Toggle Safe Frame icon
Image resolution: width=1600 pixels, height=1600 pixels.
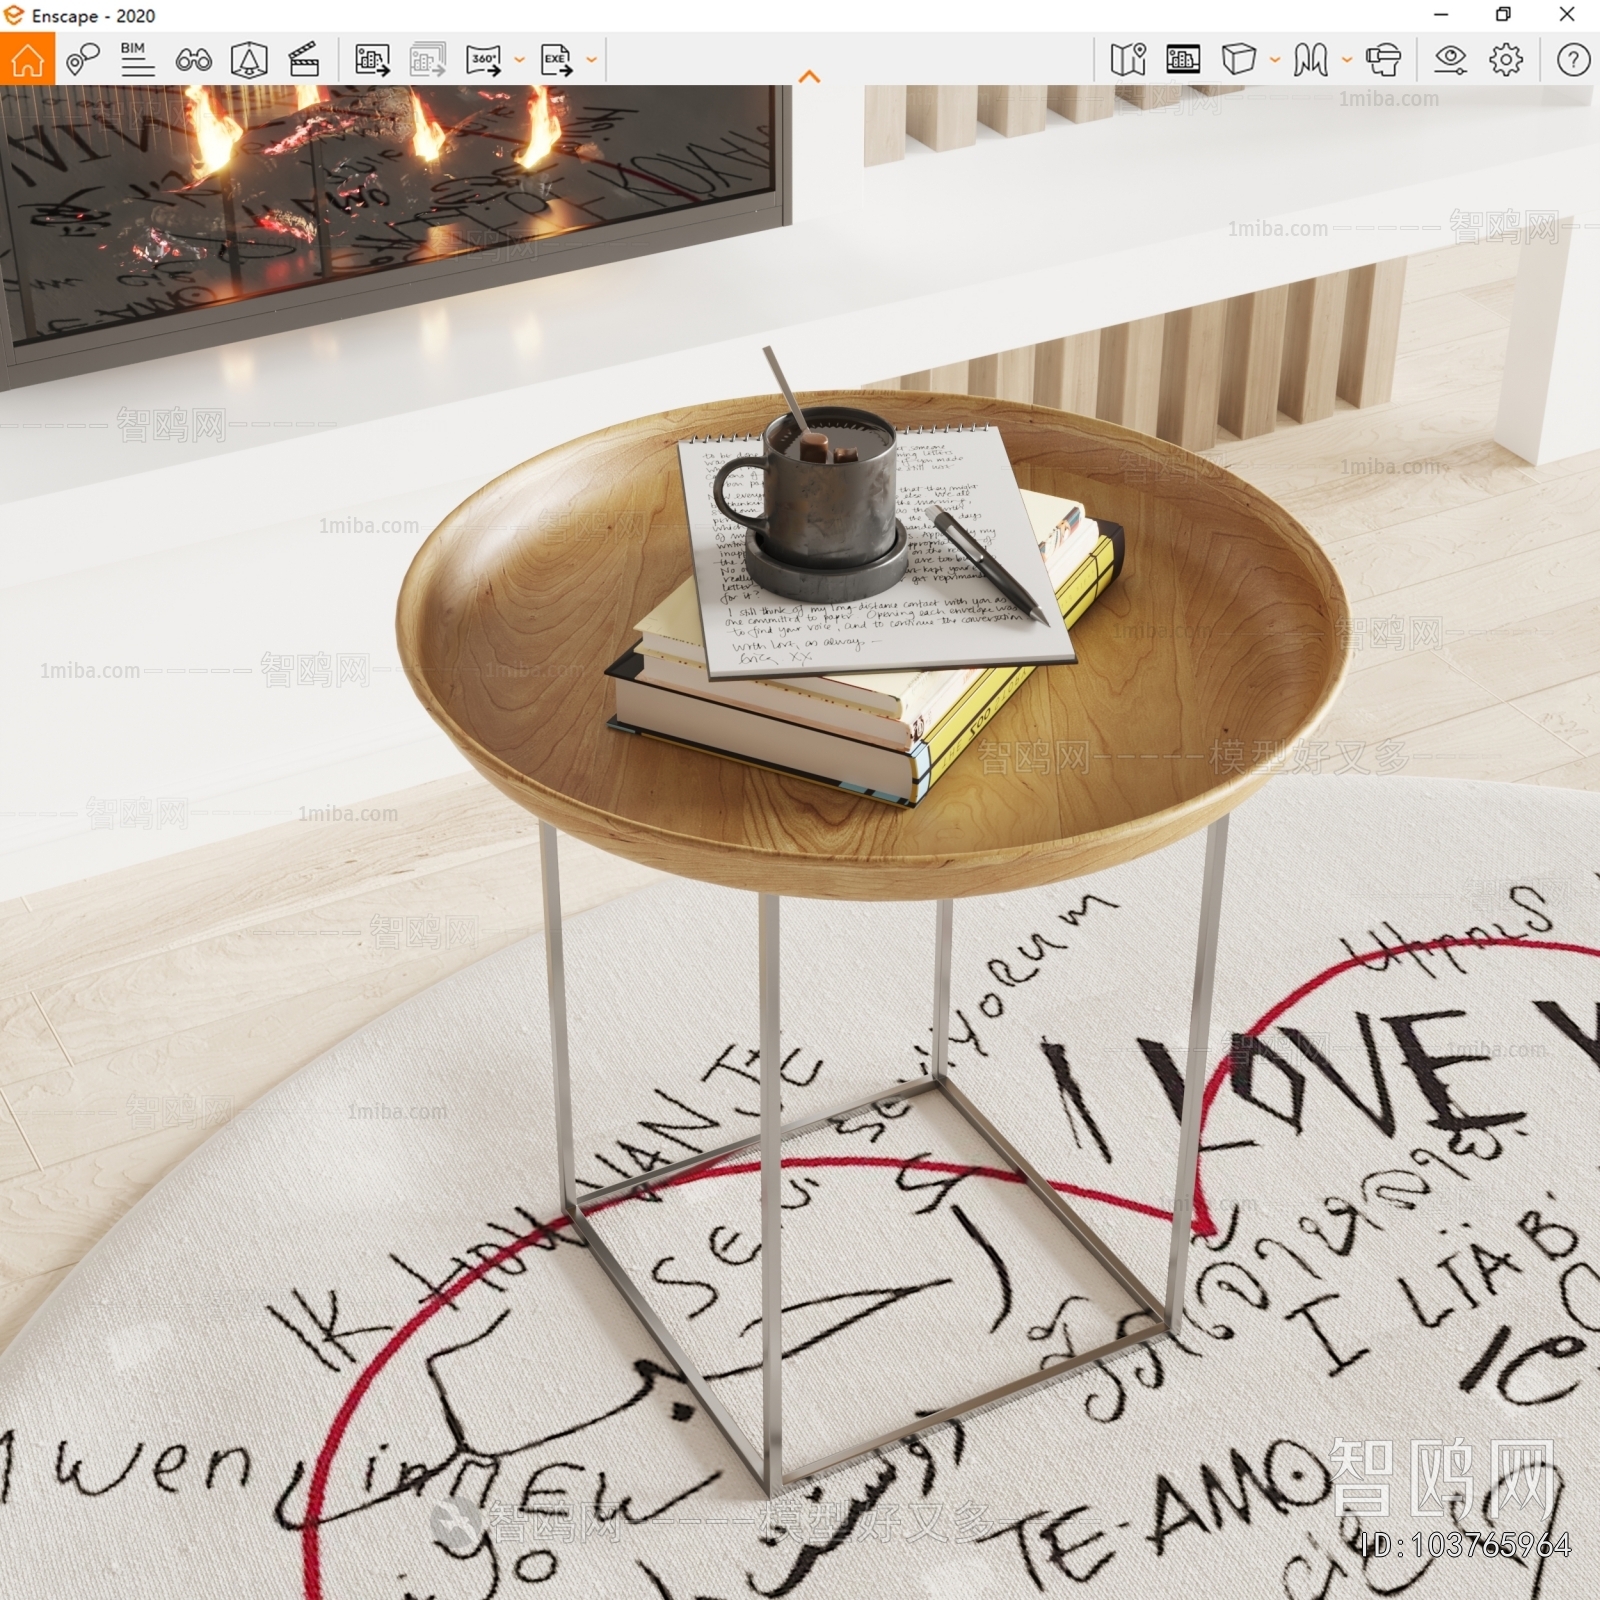point(1183,60)
